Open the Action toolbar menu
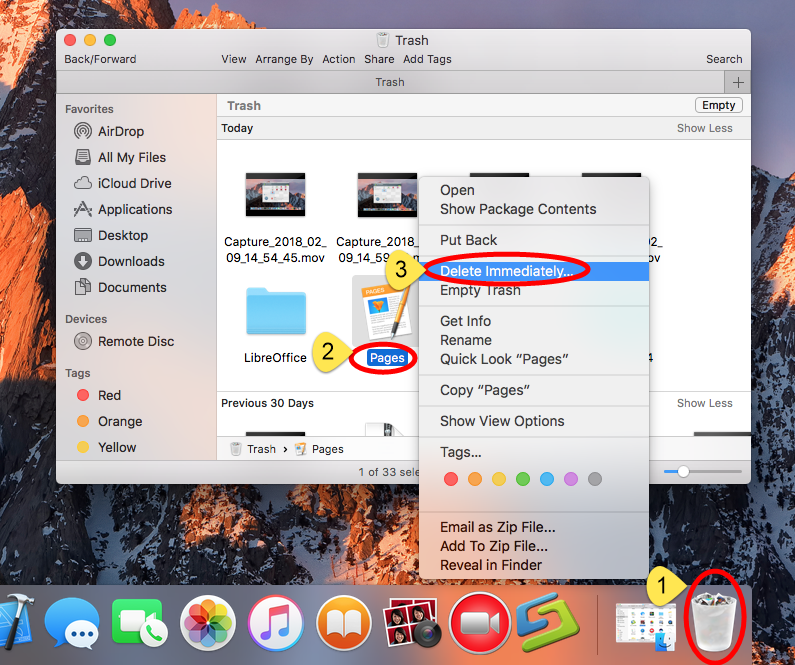The height and width of the screenshot is (665, 795). (x=339, y=59)
